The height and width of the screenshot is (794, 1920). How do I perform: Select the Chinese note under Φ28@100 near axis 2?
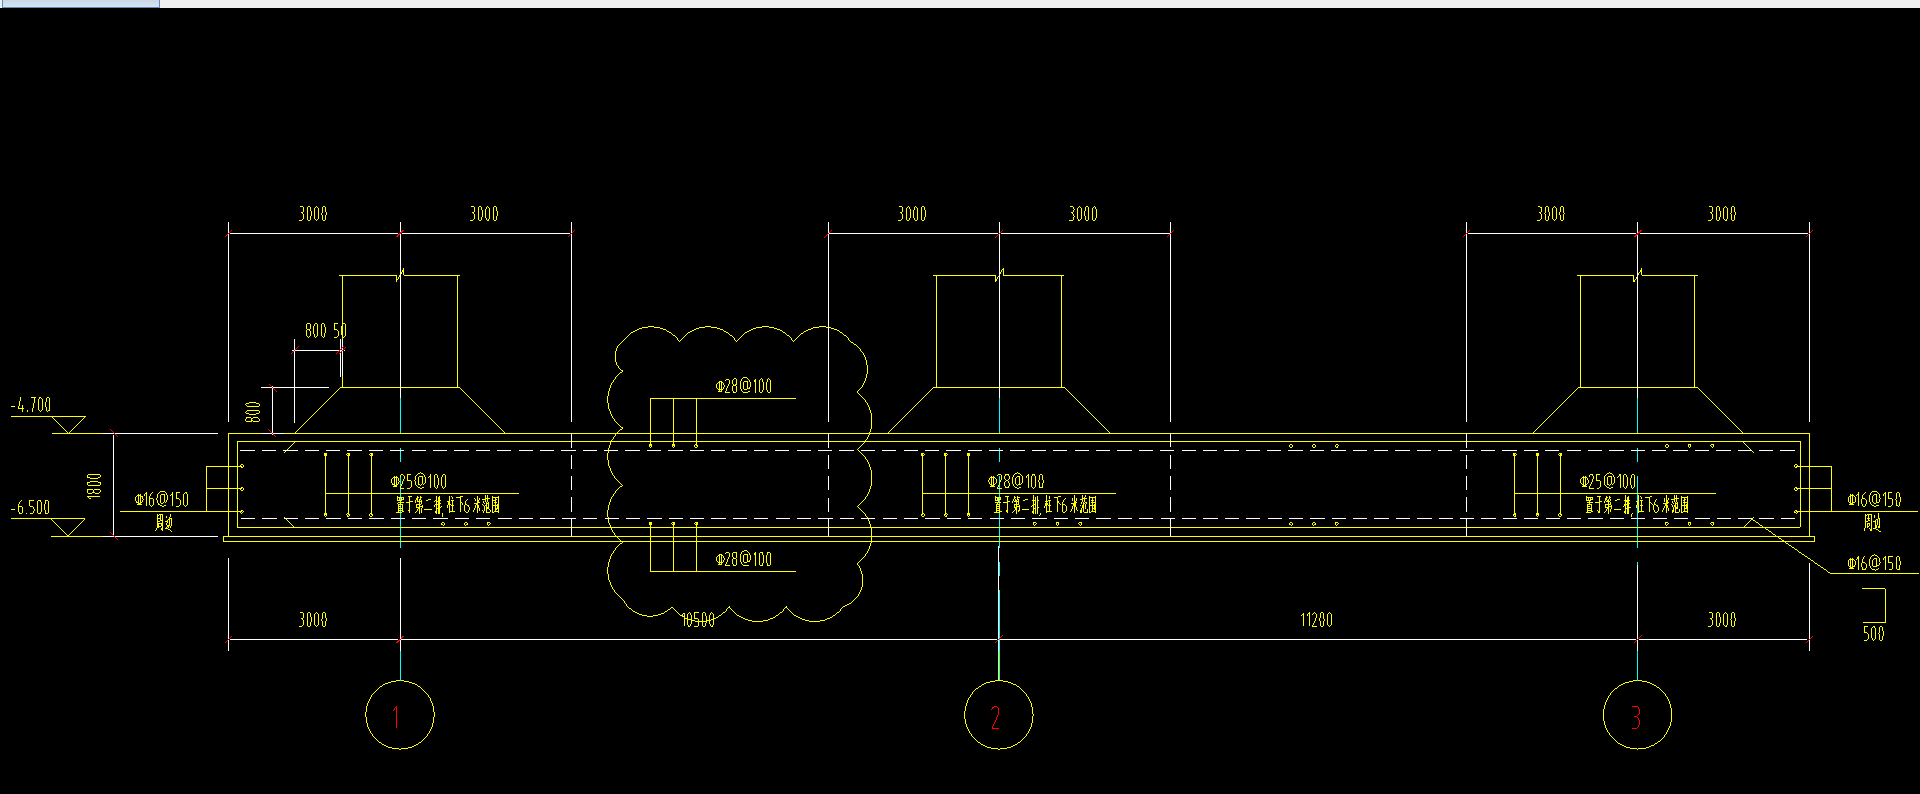(x=1045, y=505)
